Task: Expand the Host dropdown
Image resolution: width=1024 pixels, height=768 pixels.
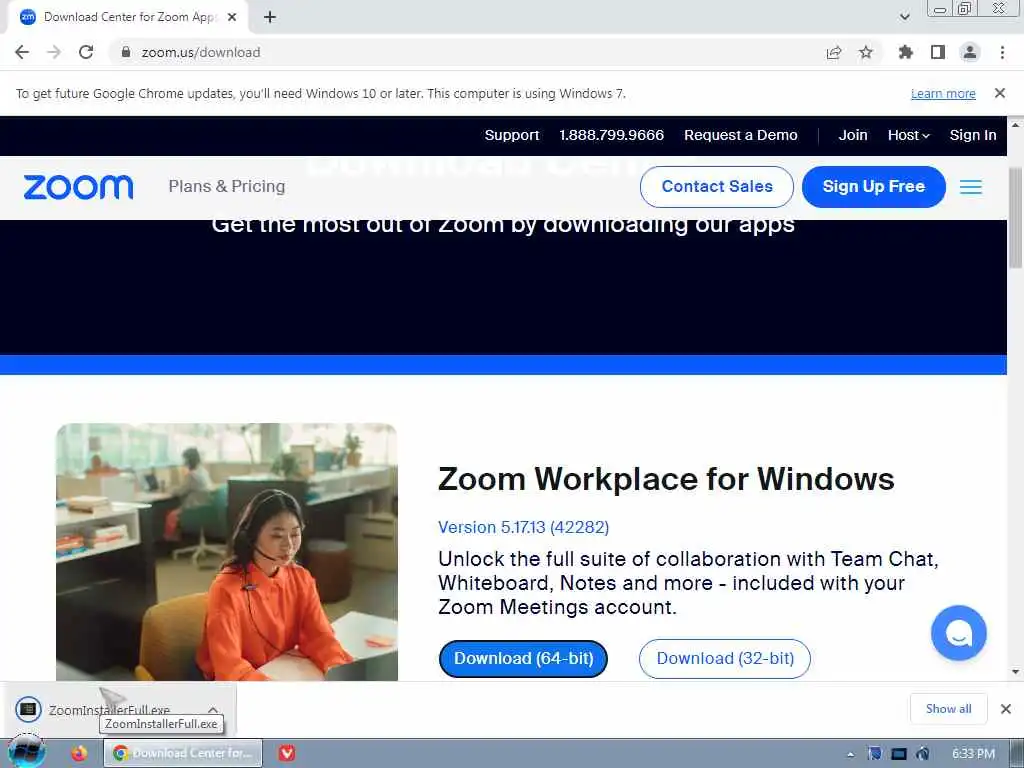Action: point(908,135)
